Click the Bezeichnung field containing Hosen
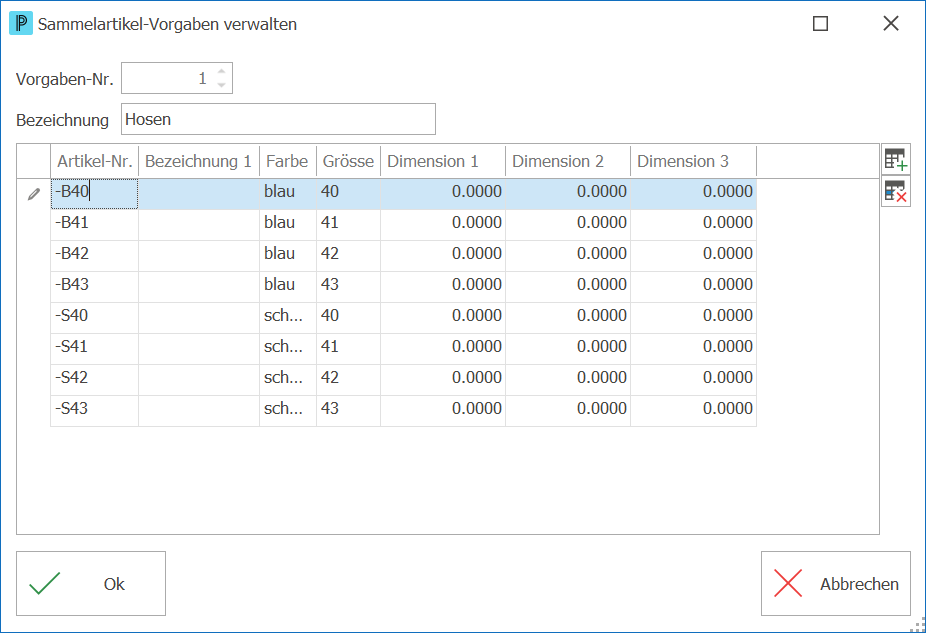Image resolution: width=926 pixels, height=633 pixels. click(278, 119)
